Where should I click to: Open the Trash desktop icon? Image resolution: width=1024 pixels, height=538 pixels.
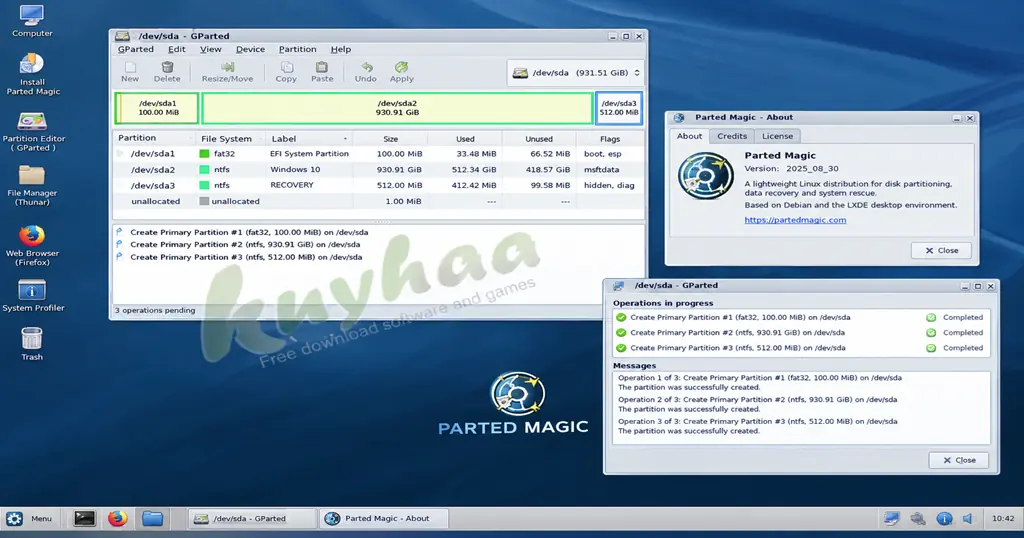pyautogui.click(x=31, y=344)
